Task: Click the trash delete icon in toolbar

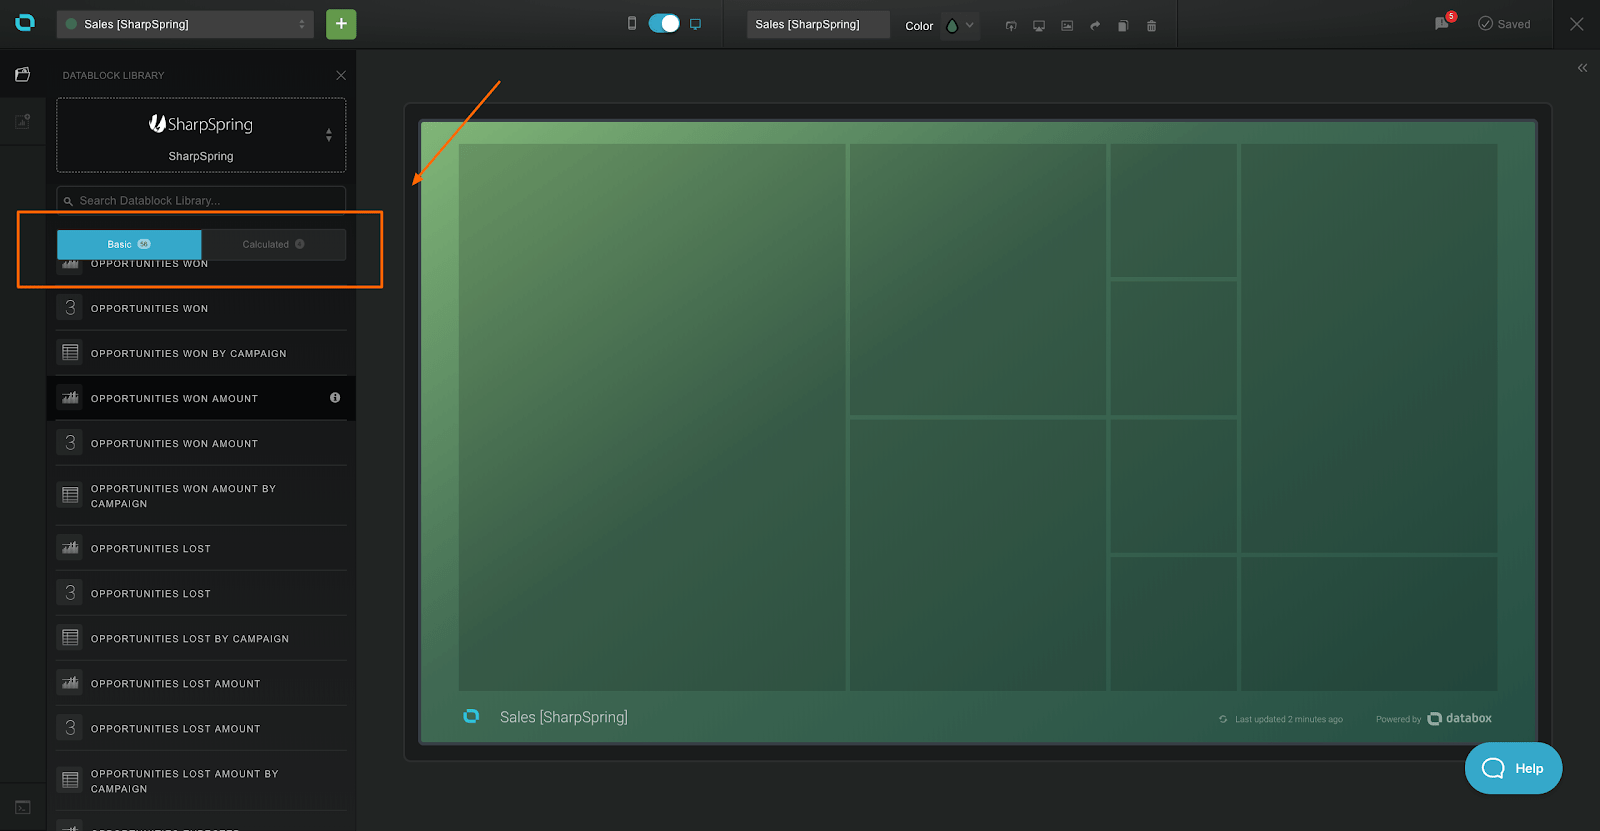Action: 1151,26
